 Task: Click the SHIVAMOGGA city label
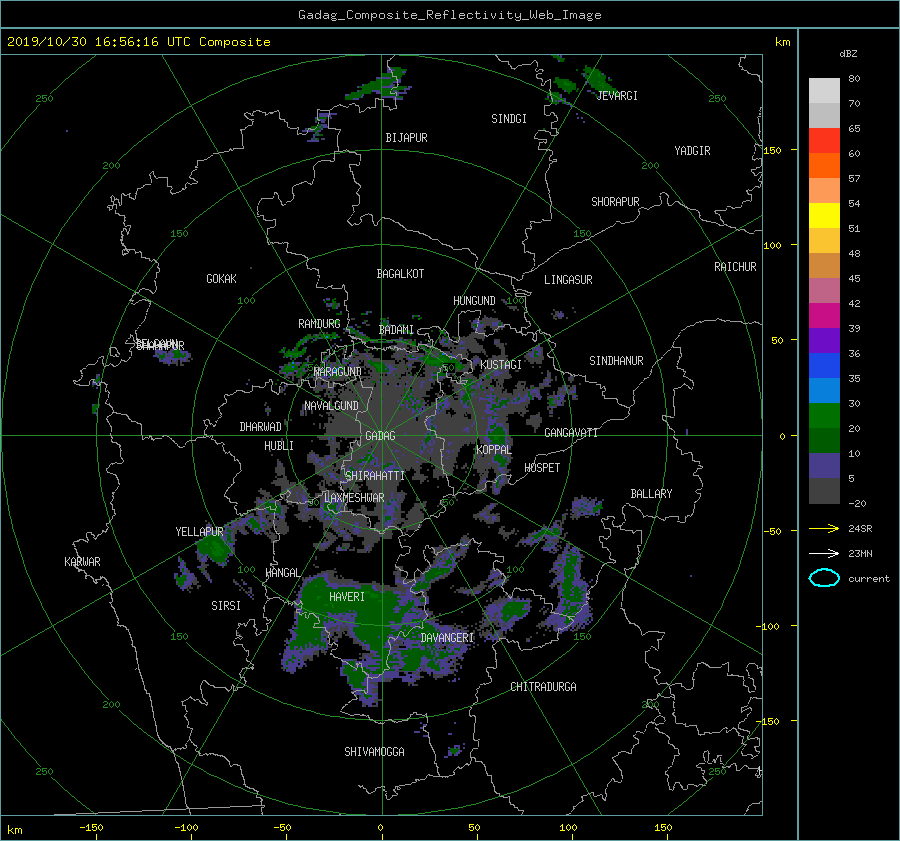[374, 751]
